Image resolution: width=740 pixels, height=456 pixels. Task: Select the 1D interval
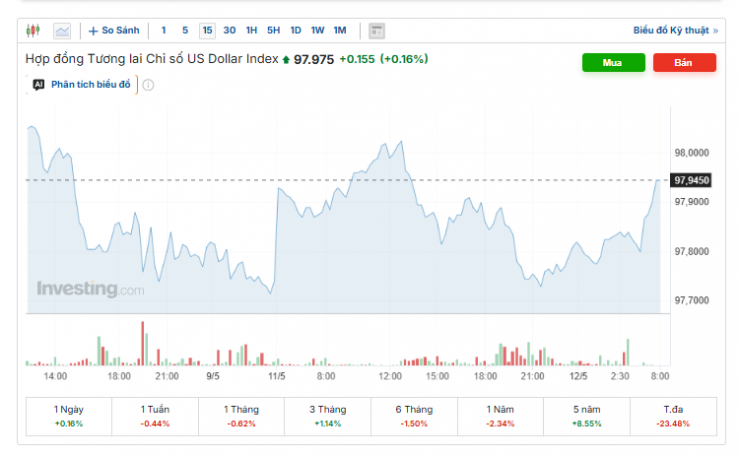(x=295, y=31)
